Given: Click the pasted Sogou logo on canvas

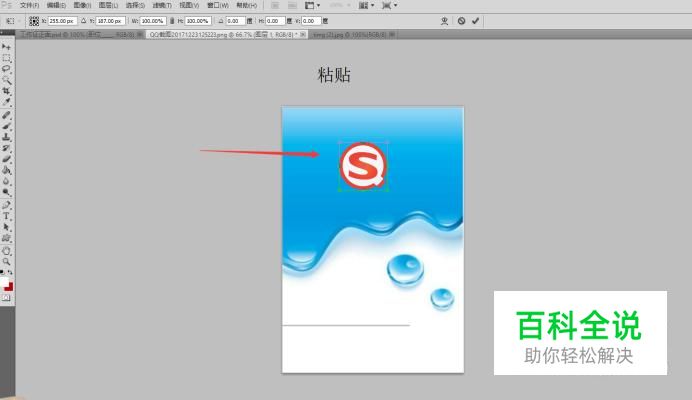Looking at the screenshot, I should (363, 166).
